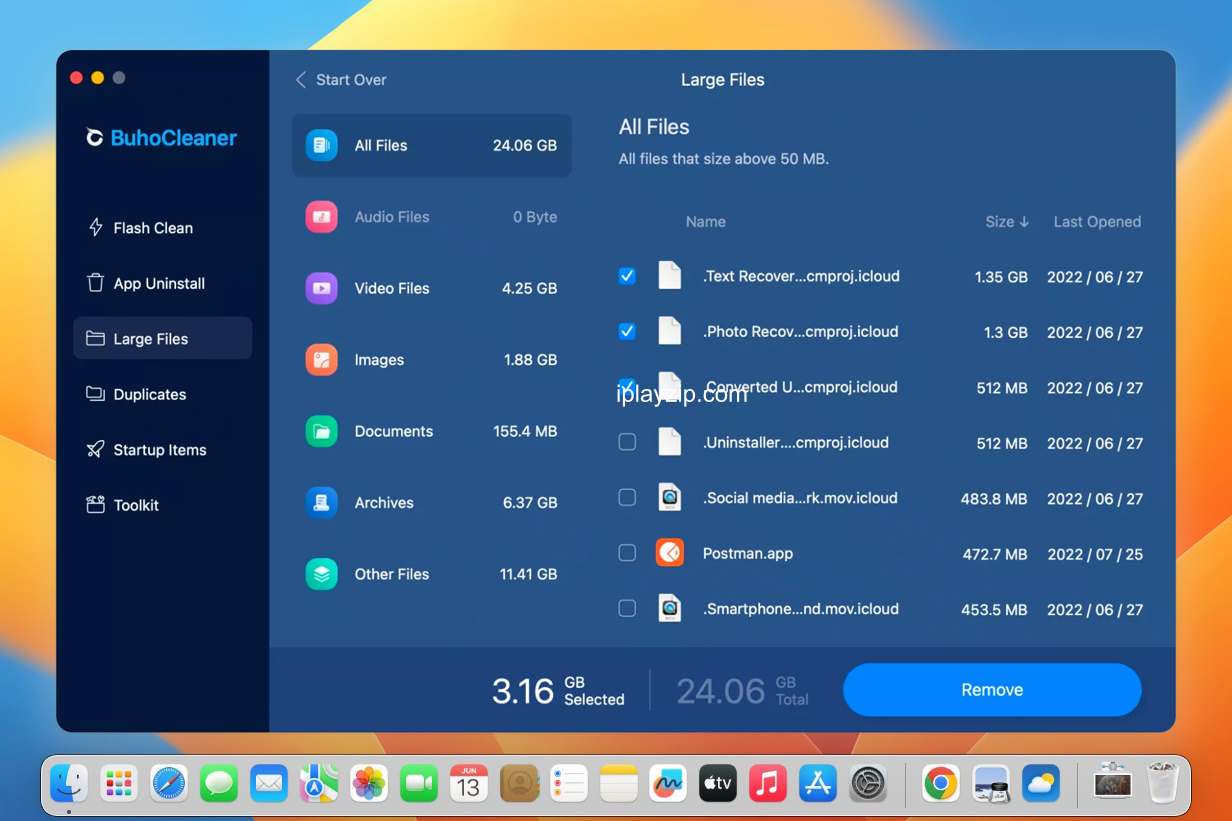Uncheck the .Text Recover file checkbox
The image size is (1232, 821).
pos(627,276)
